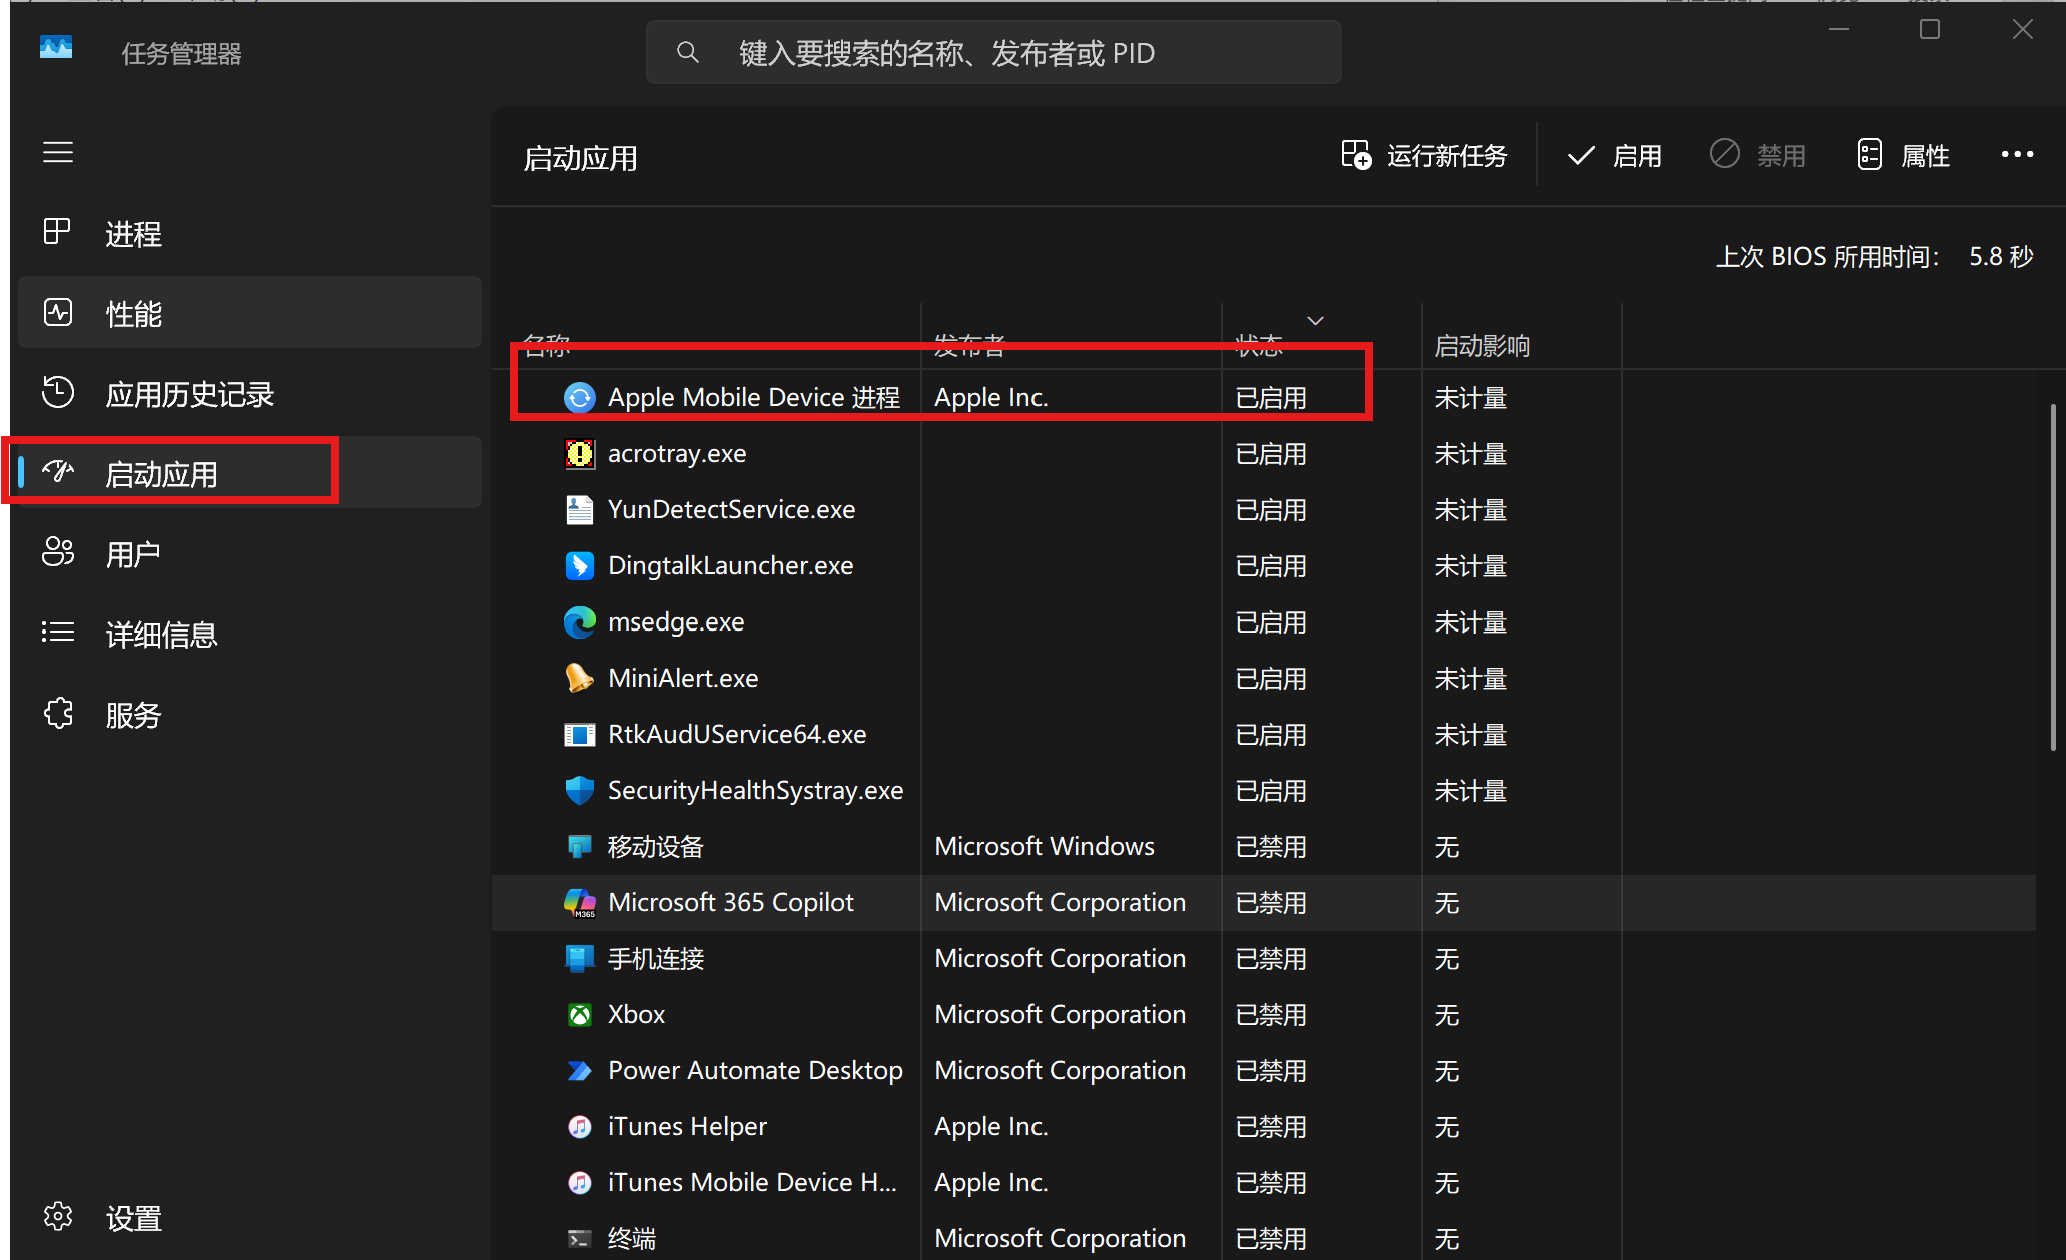Click the iTunes Helper icon
Image resolution: width=2066 pixels, height=1260 pixels.
click(579, 1127)
